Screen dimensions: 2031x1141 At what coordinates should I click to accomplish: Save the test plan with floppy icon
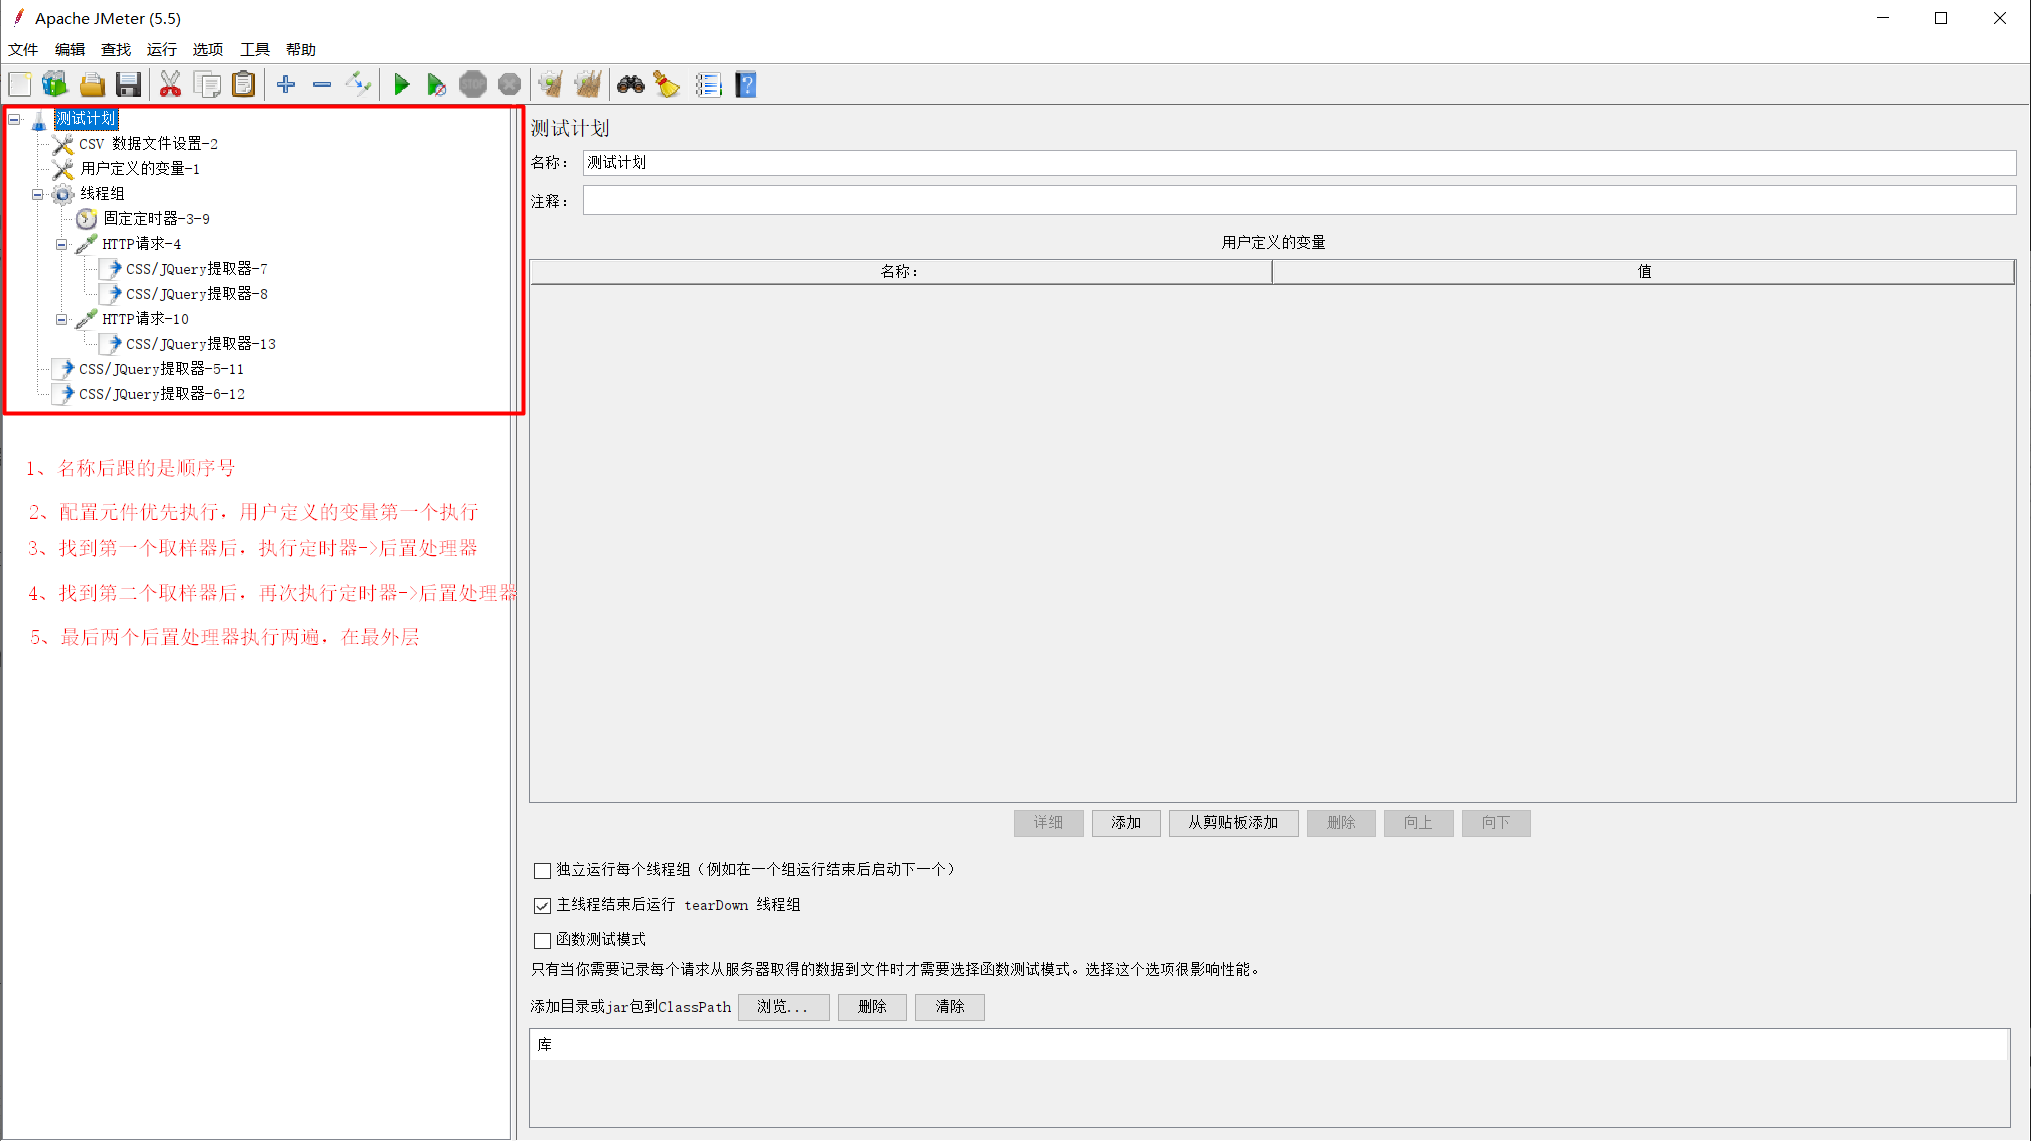128,85
